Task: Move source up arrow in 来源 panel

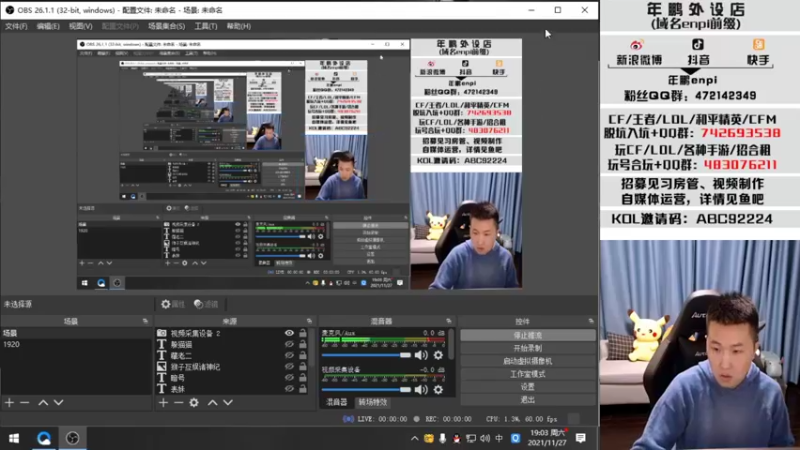Action: tap(213, 403)
